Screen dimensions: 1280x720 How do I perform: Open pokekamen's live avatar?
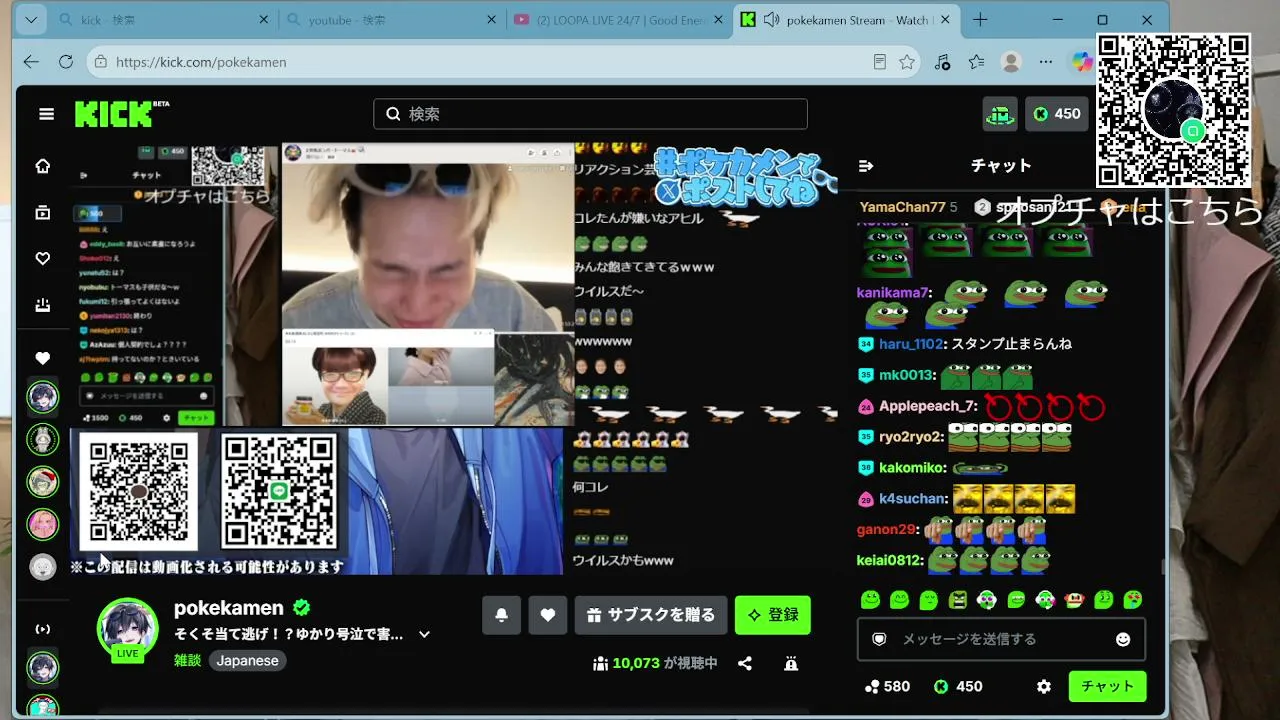pos(127,628)
